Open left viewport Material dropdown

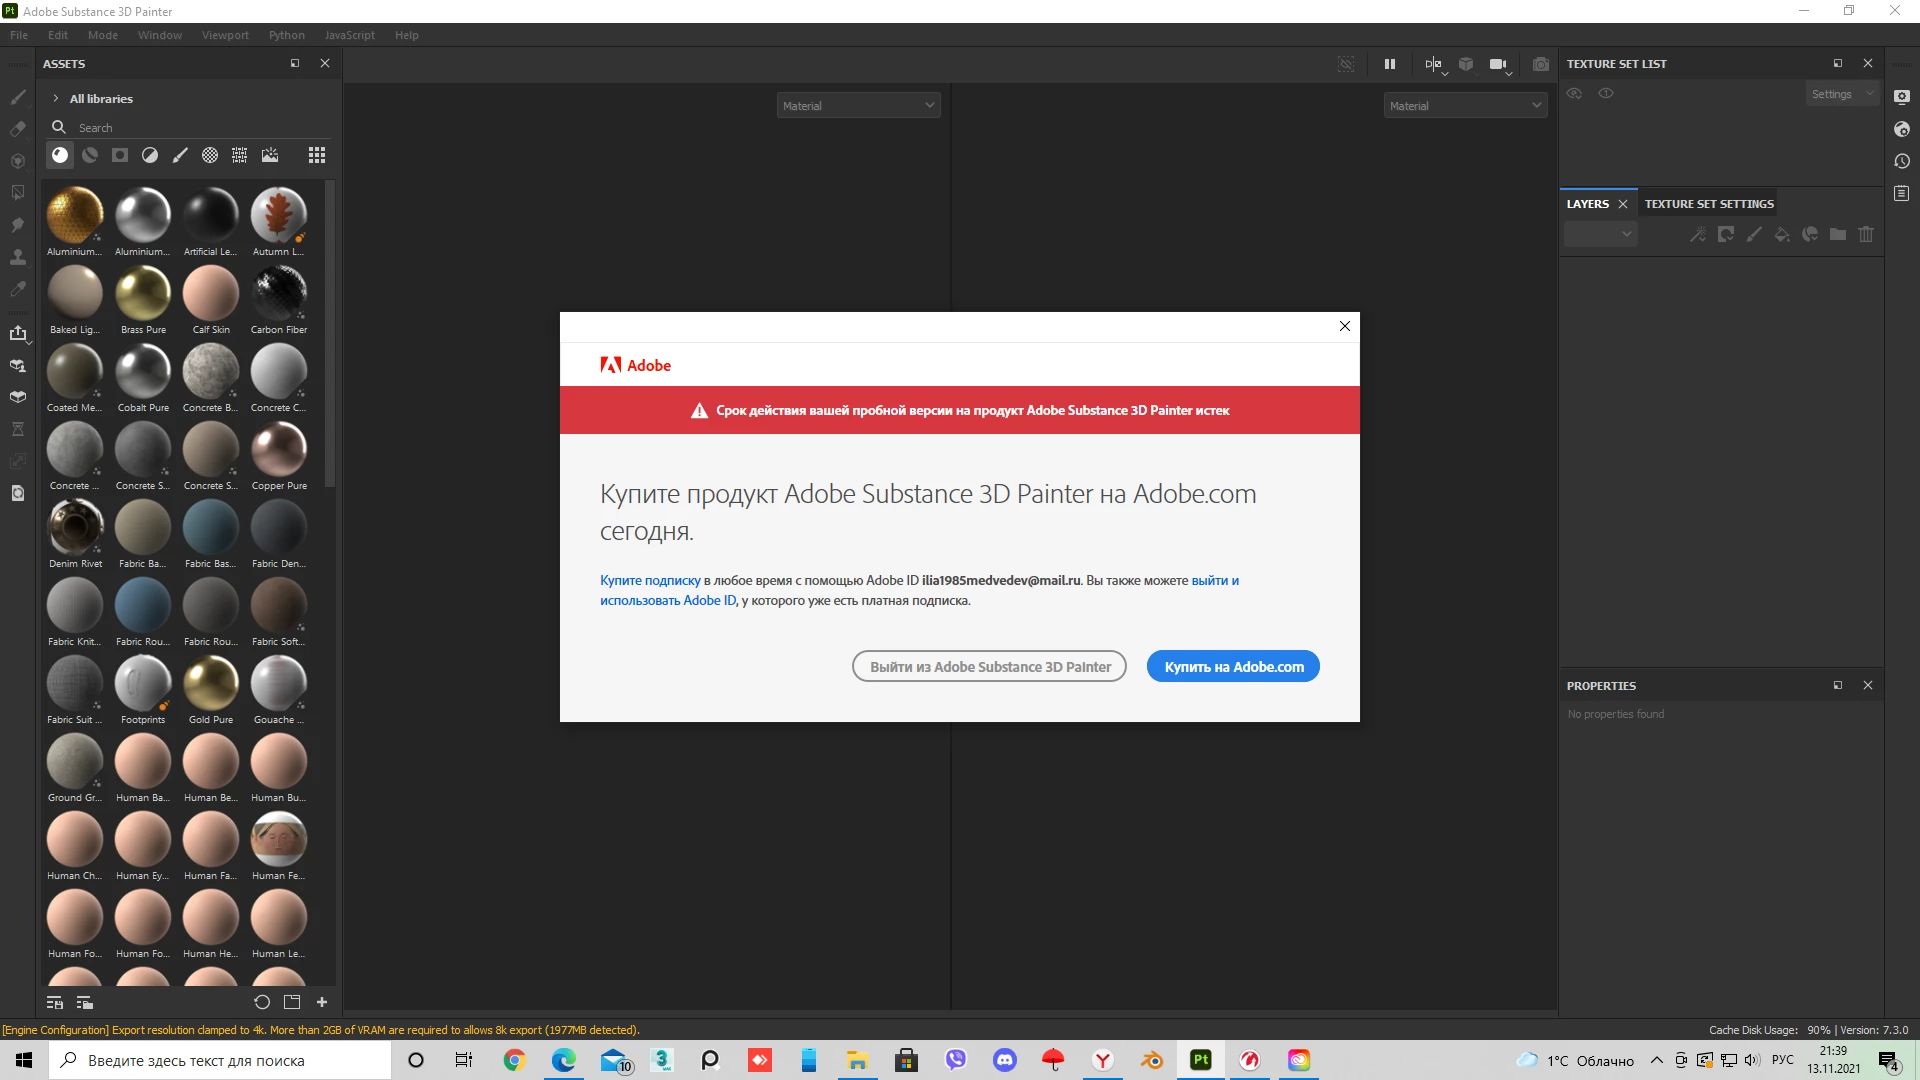[858, 105]
